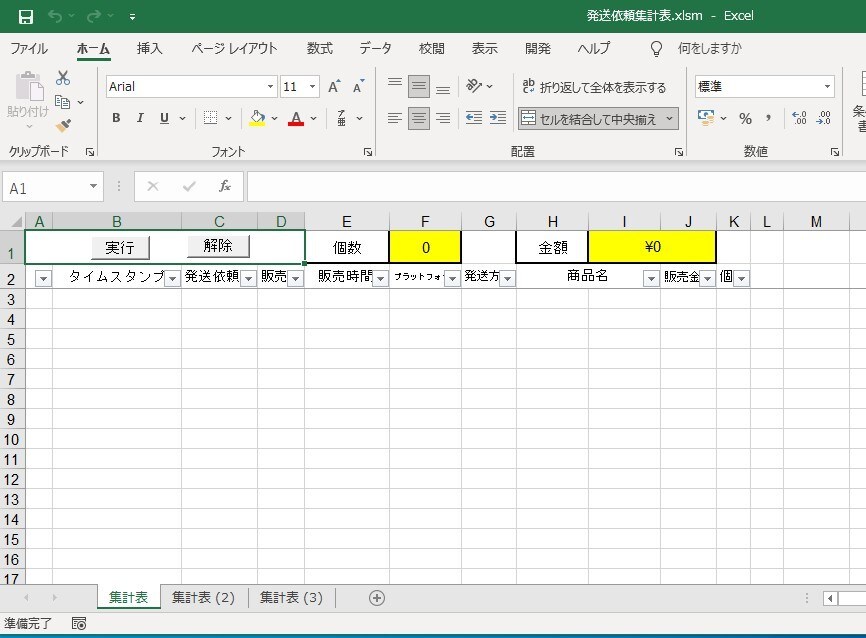The height and width of the screenshot is (638, 866).
Task: Add a new sheet with plus icon
Action: click(x=377, y=598)
